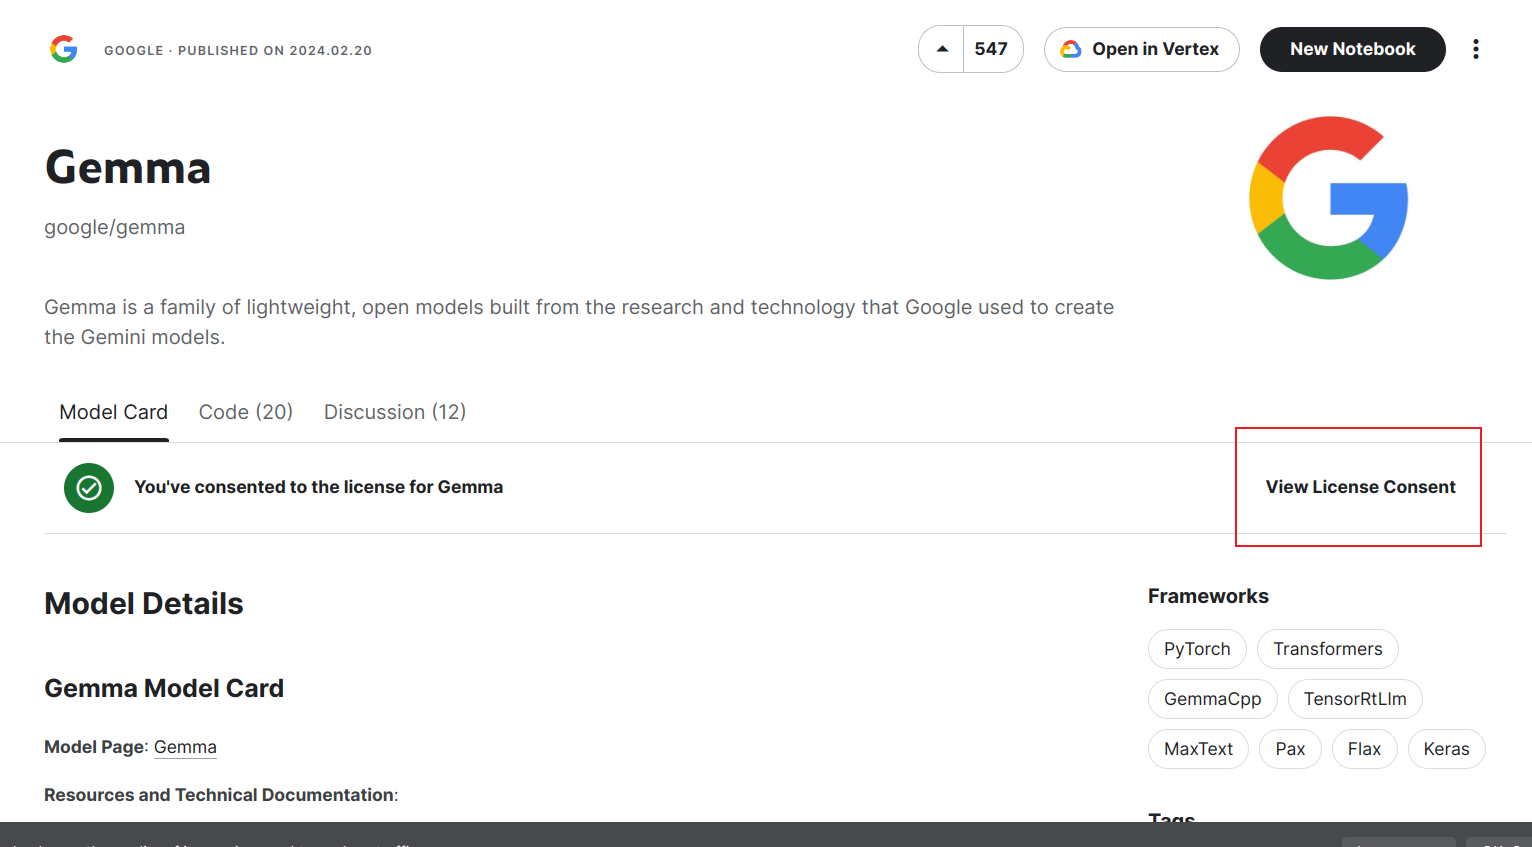Click 'Resources and Technical Documentation' label
The image size is (1532, 847).
[220, 795]
